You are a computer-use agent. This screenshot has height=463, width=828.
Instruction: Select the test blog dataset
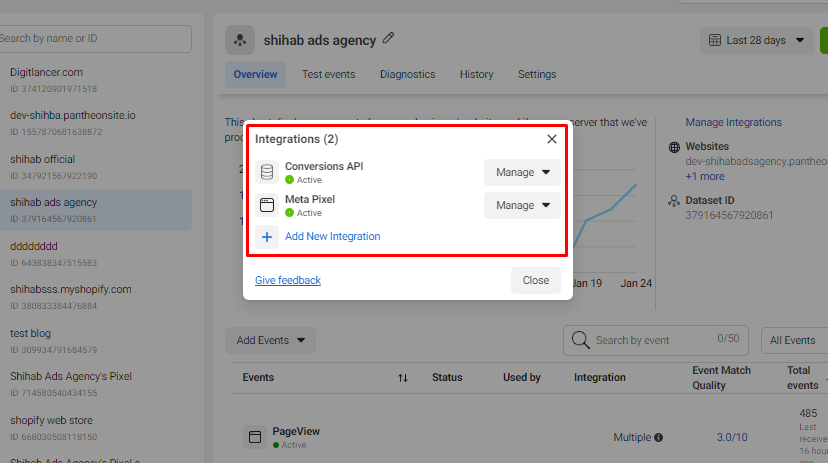point(96,341)
